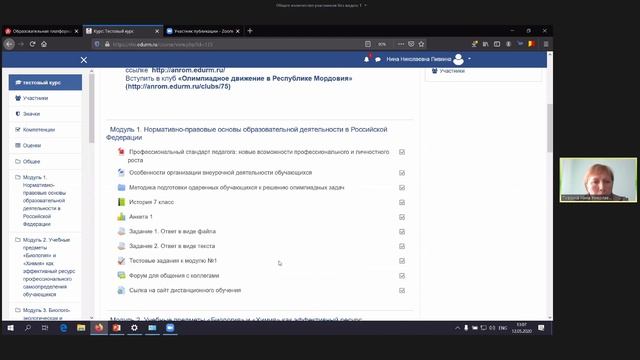Toggle completion box for Анкета 1

[x=402, y=217]
